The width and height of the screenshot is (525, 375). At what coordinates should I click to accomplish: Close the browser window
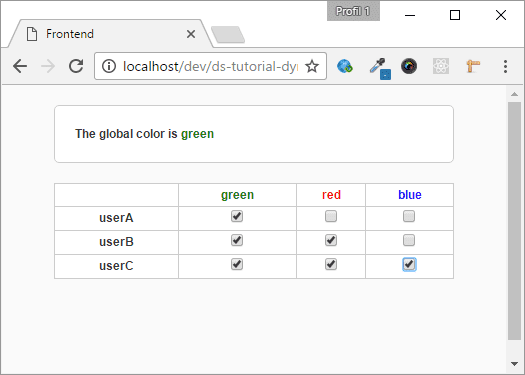coord(501,15)
